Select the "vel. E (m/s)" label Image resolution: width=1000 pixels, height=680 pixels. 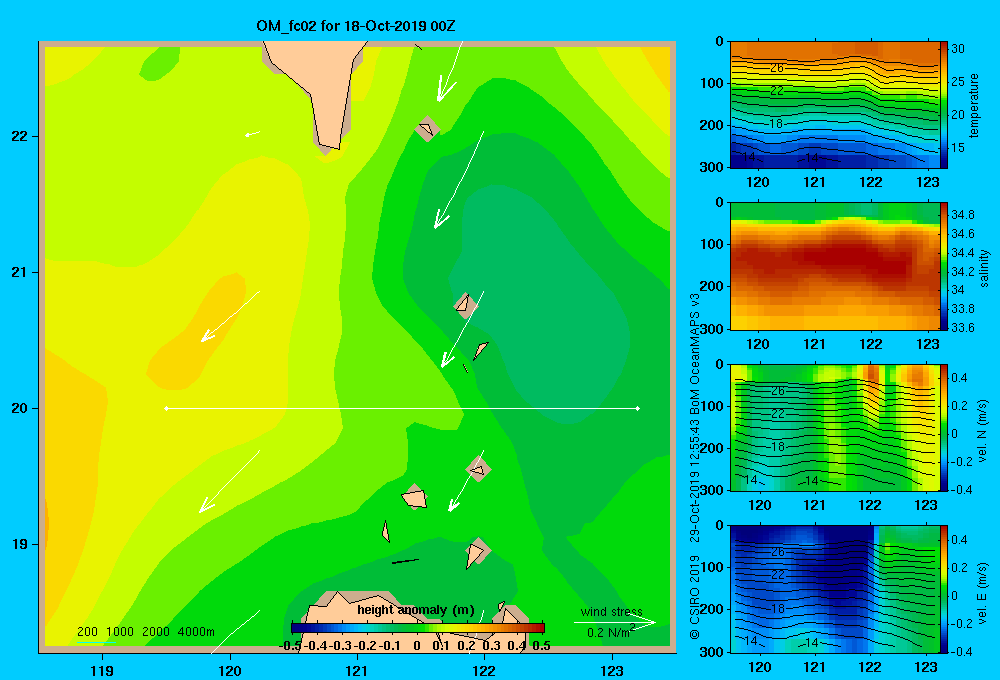982,592
